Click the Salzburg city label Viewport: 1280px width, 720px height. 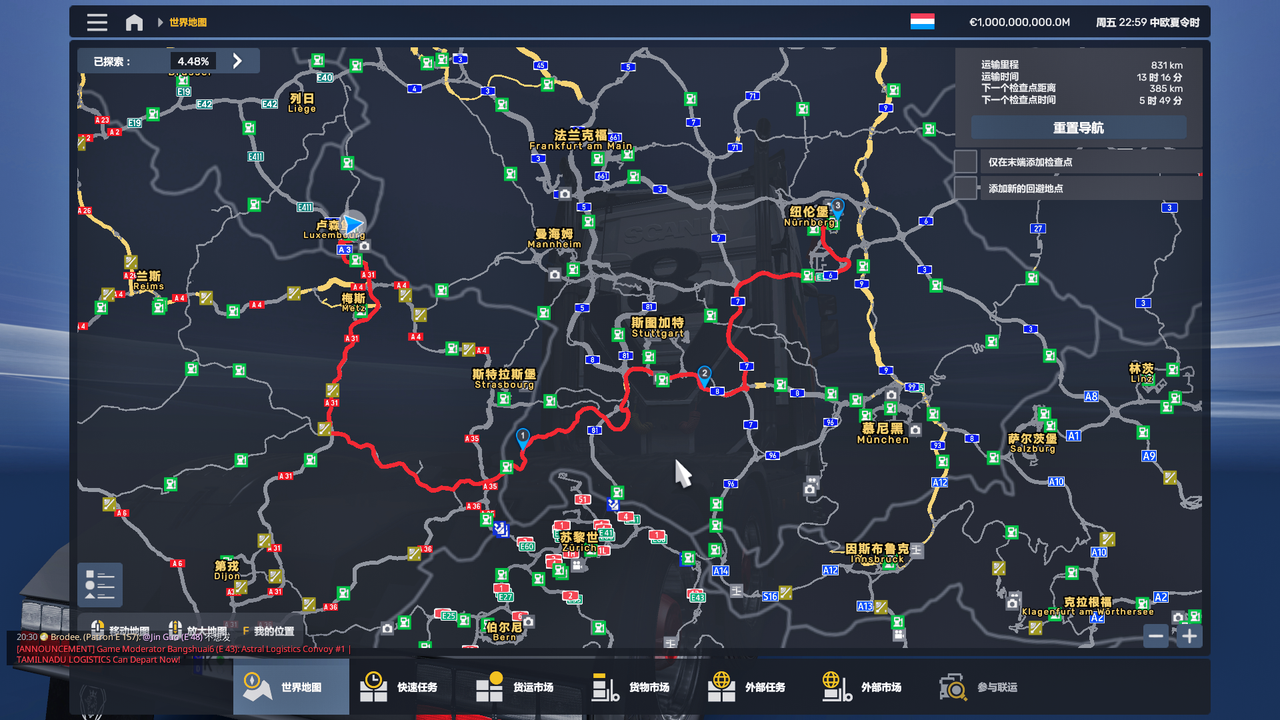click(x=1032, y=443)
